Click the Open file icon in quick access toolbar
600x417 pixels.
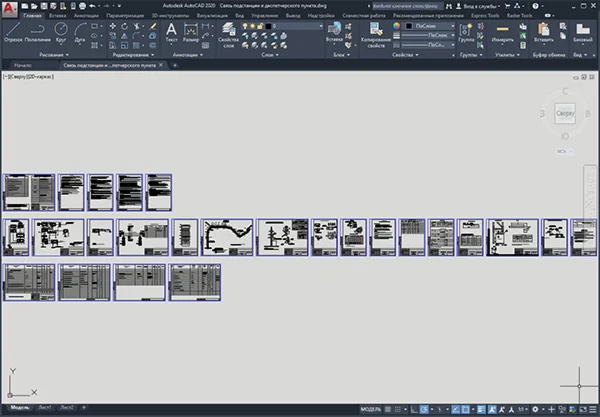click(x=34, y=6)
